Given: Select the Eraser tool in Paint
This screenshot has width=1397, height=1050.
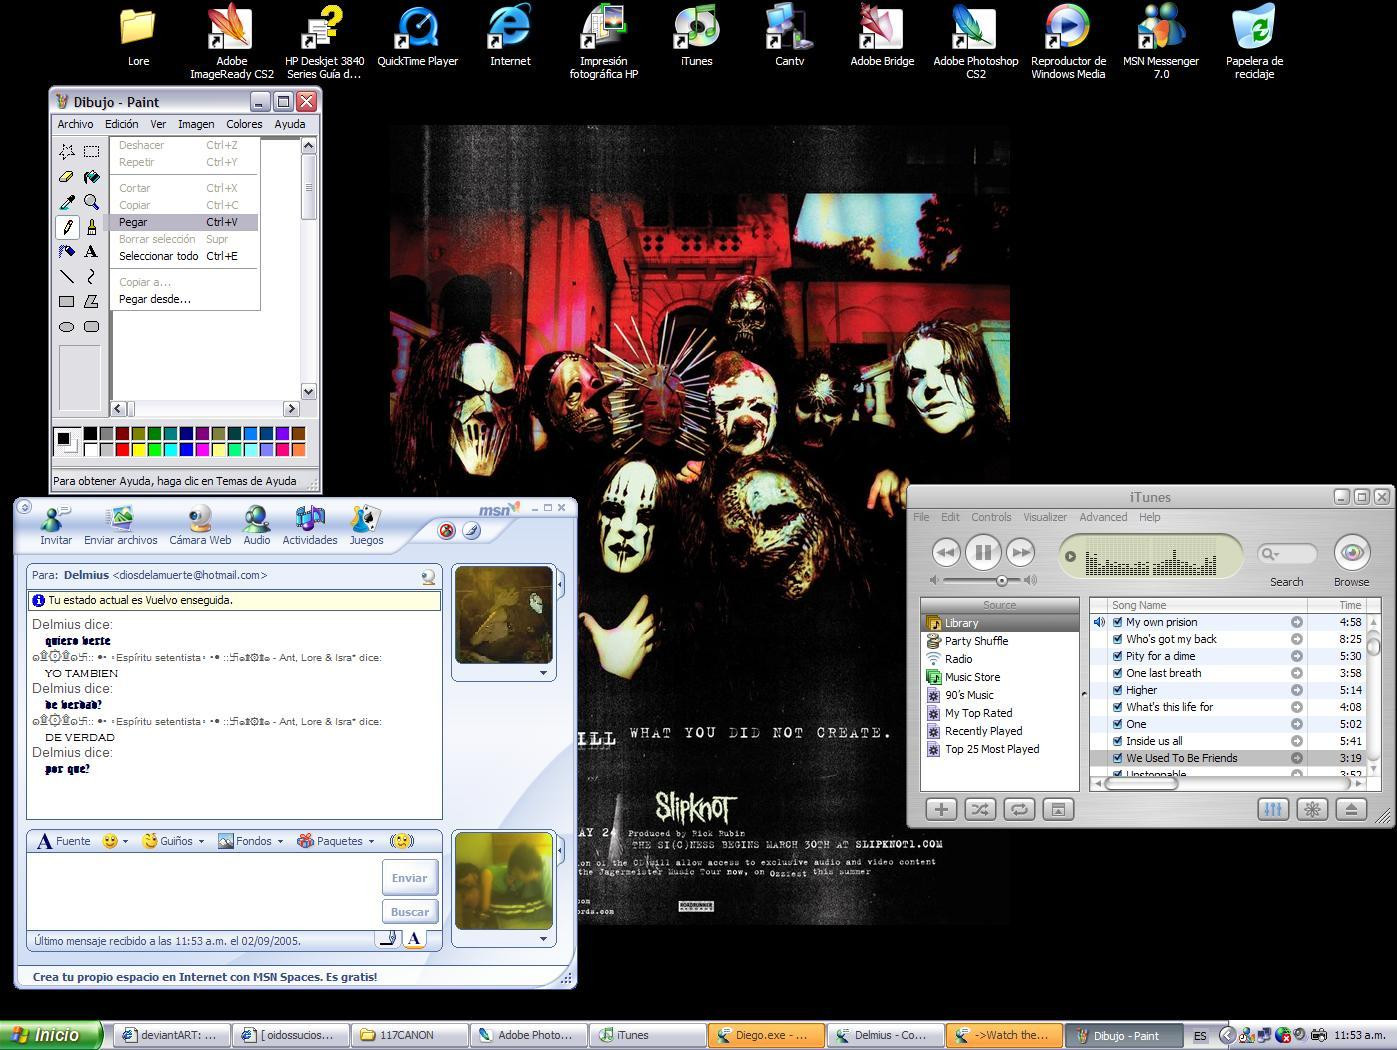Looking at the screenshot, I should pyautogui.click(x=67, y=177).
